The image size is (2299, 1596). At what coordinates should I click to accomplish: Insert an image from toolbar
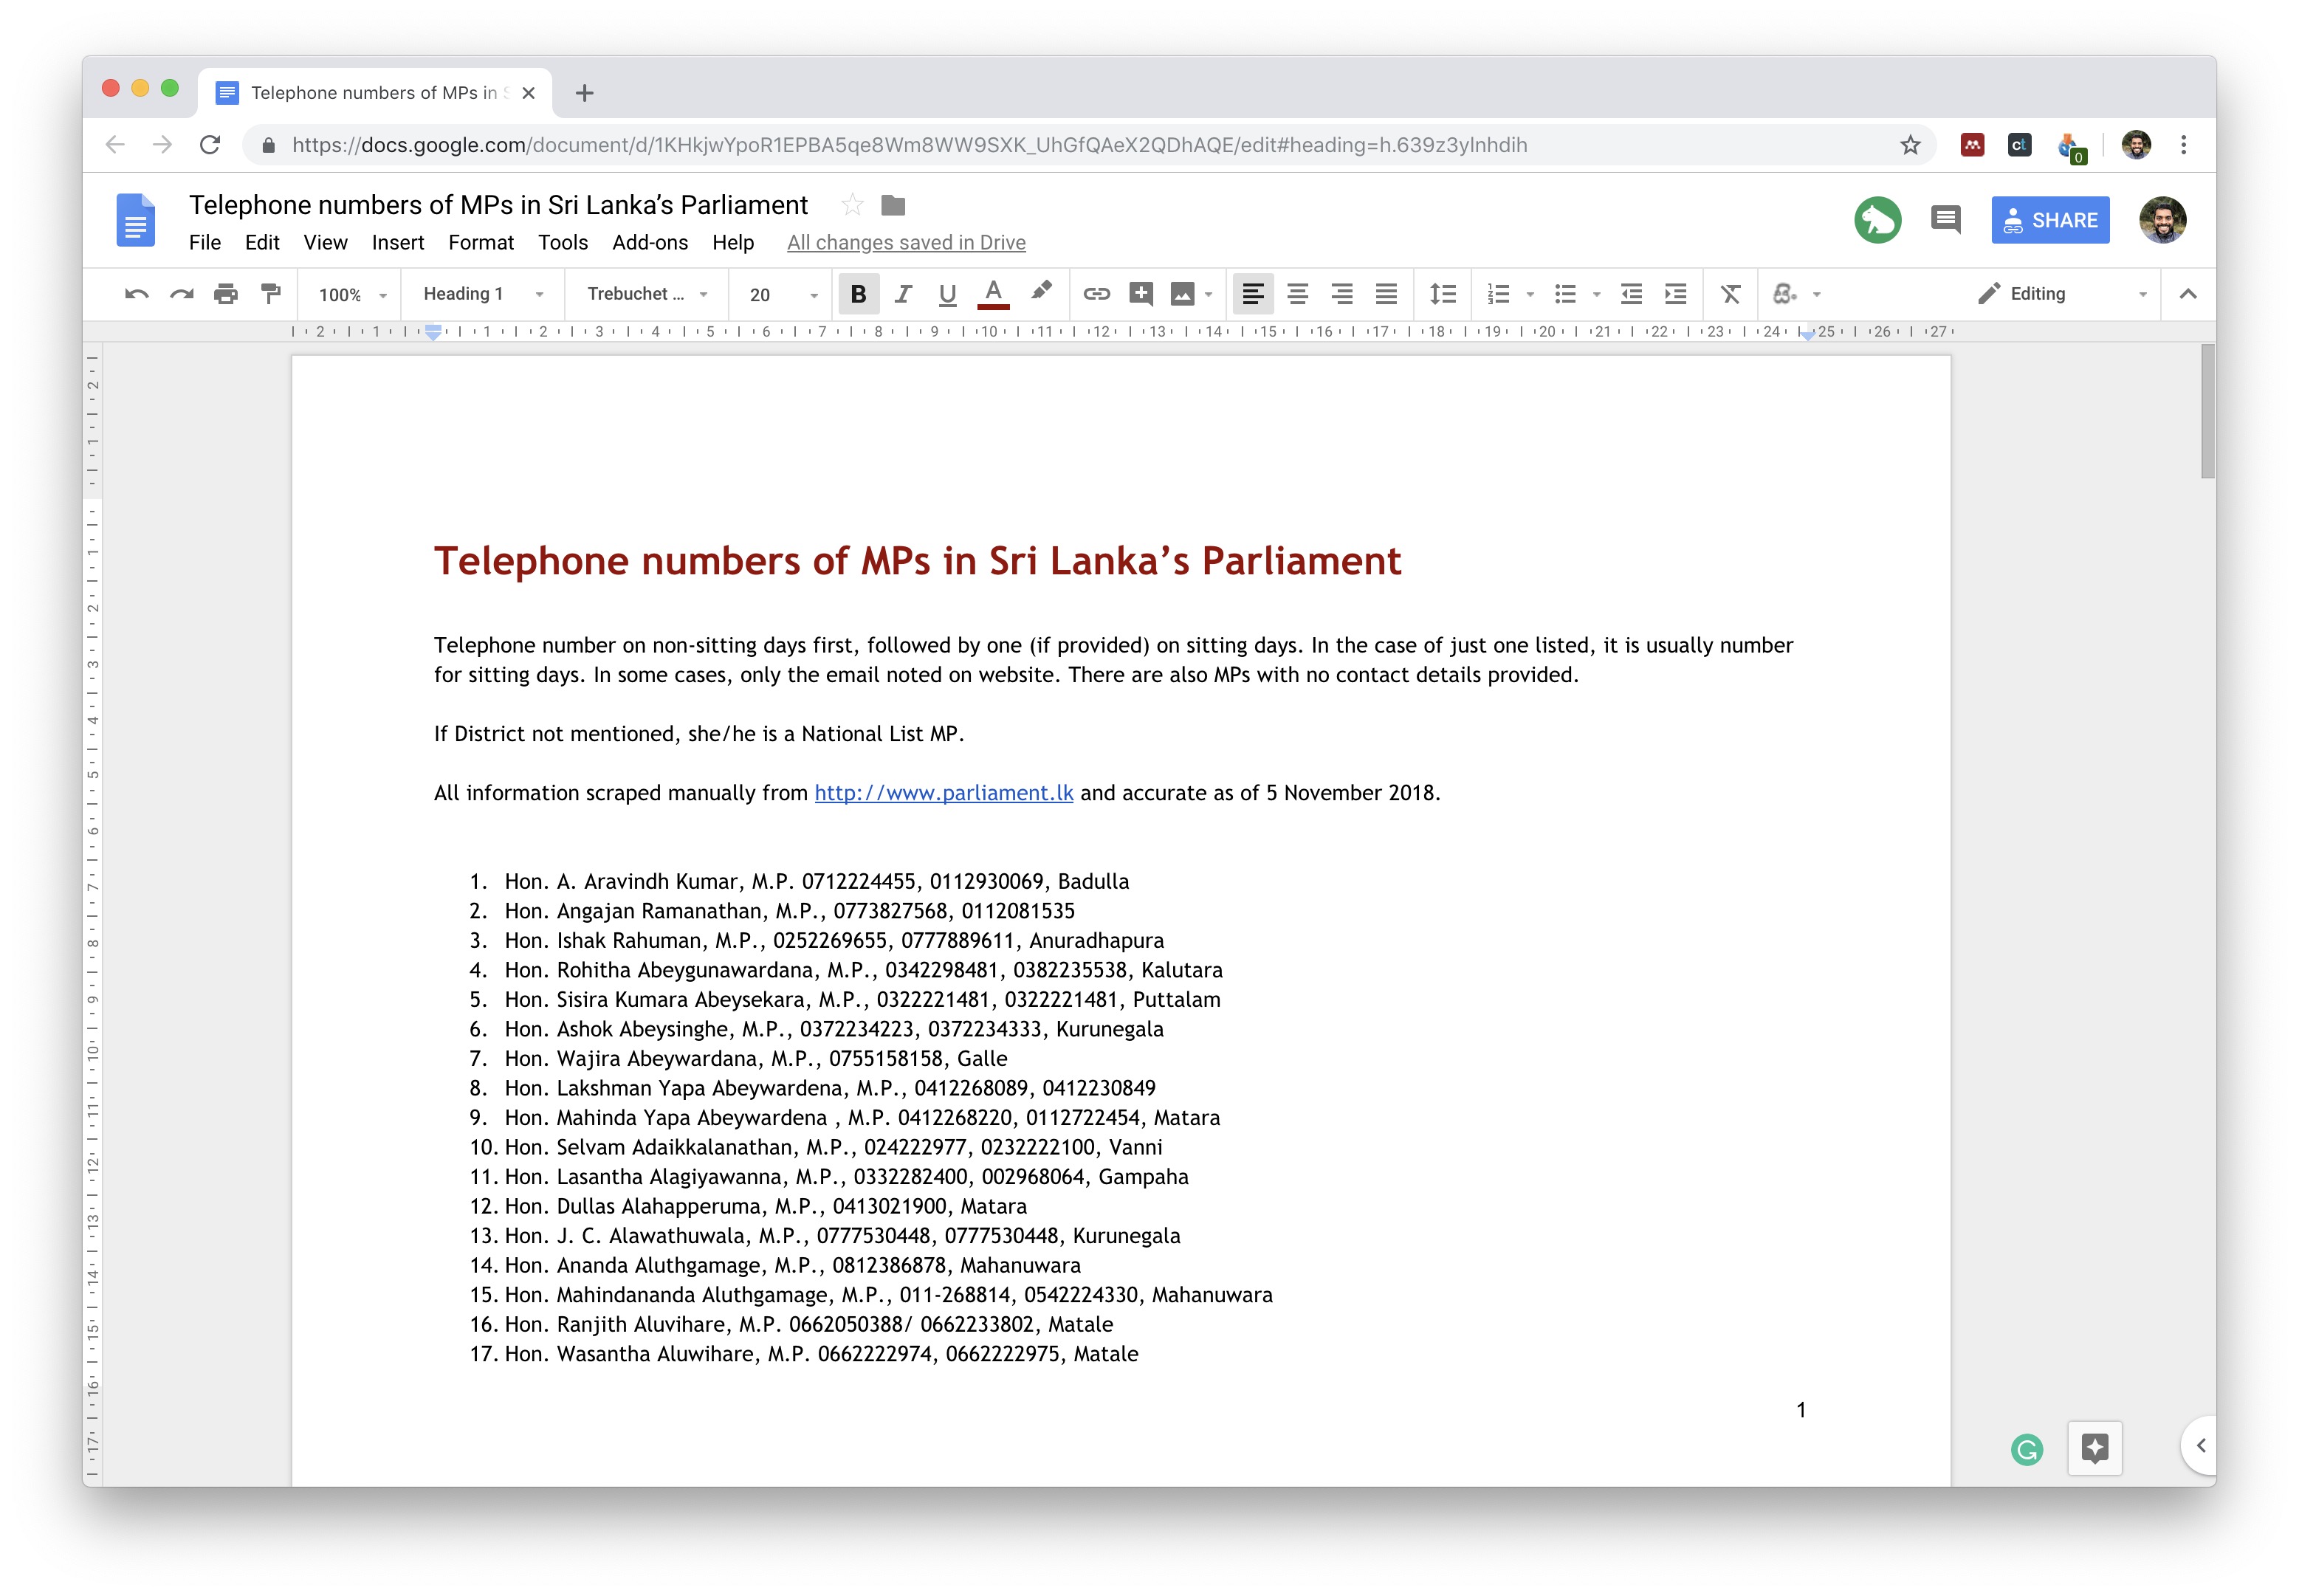click(x=1182, y=294)
